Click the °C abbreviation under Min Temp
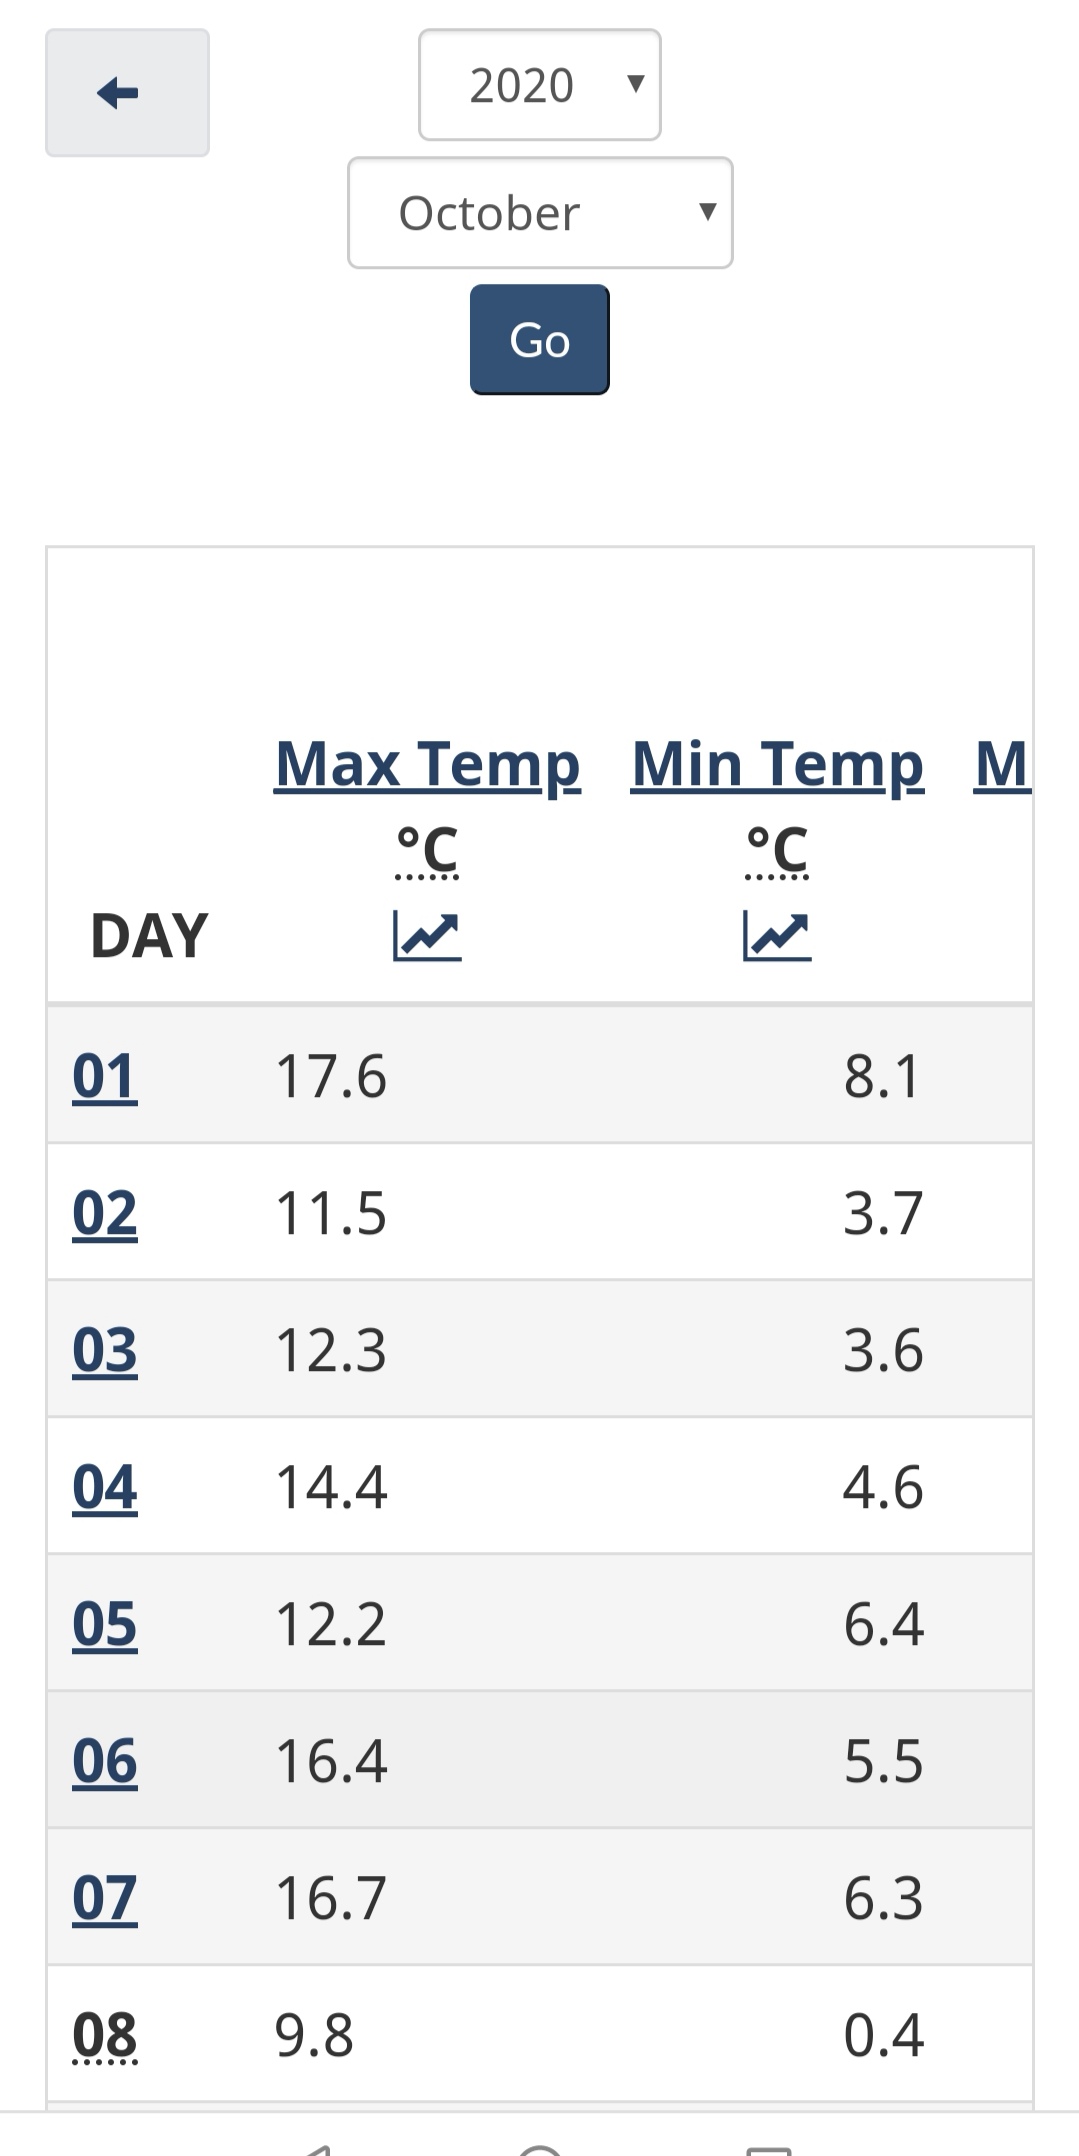This screenshot has height=2156, width=1079. 777,851
